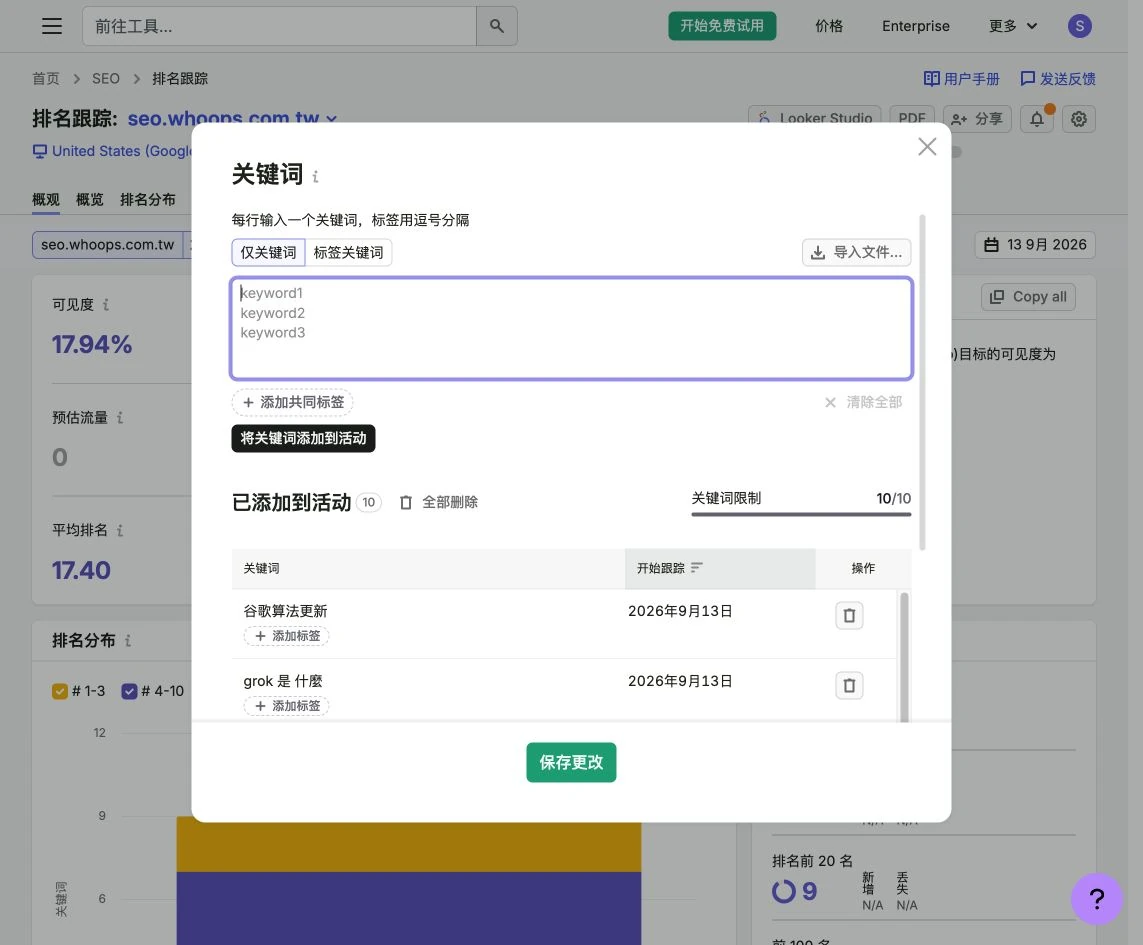Image resolution: width=1143 pixels, height=945 pixels.
Task: Open notifications bell icon
Action: click(1037, 119)
